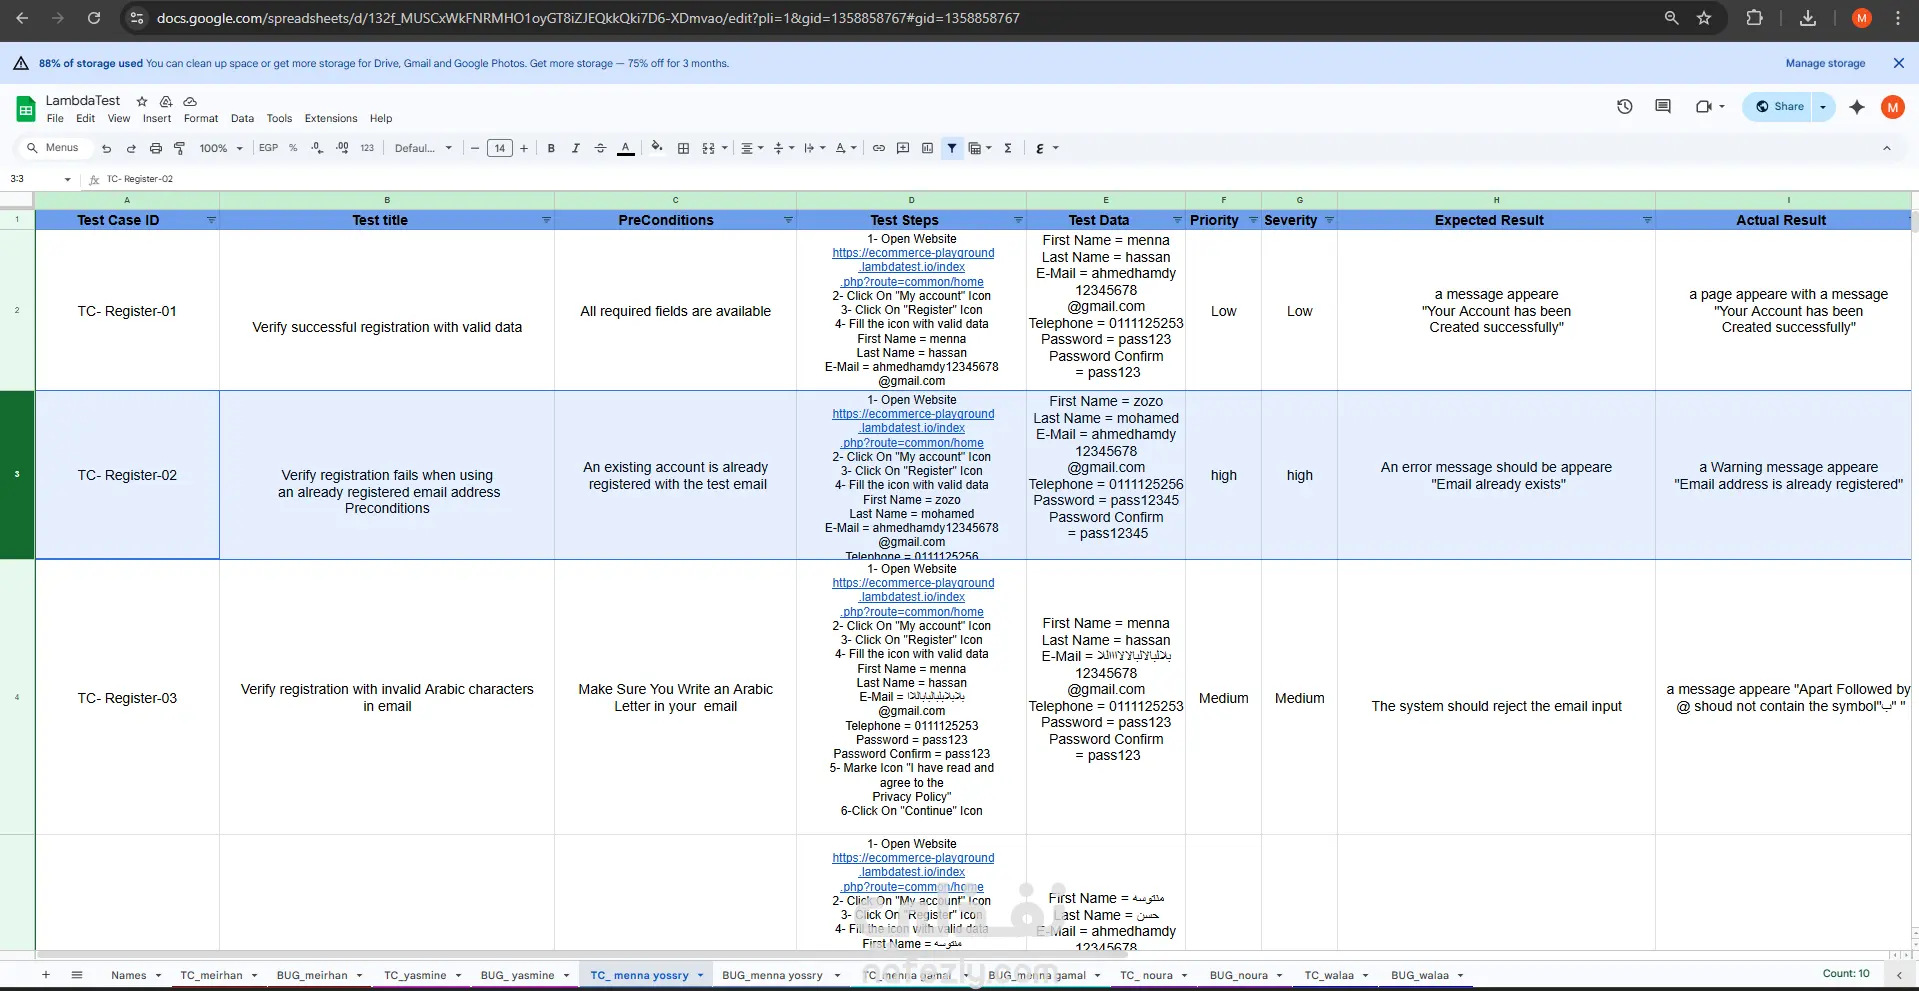
Task: Open the text color picker
Action: click(x=626, y=148)
